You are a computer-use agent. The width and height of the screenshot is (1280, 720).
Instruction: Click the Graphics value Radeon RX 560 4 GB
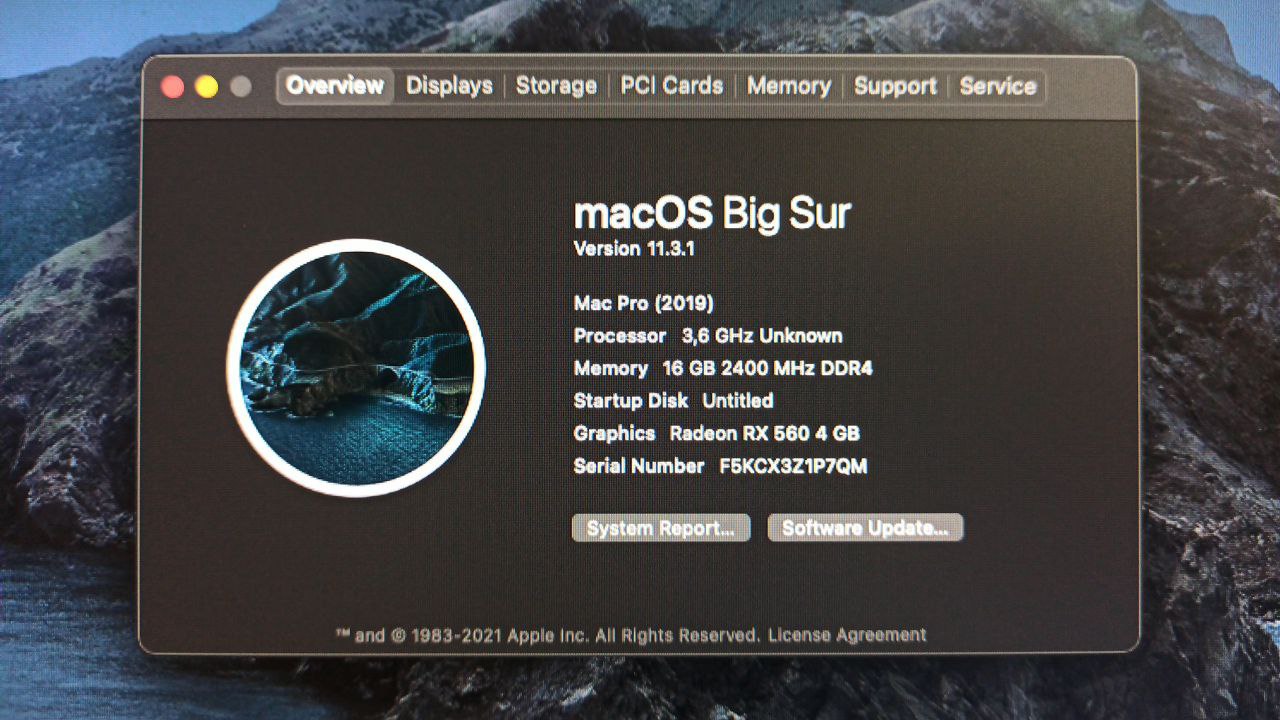[765, 433]
